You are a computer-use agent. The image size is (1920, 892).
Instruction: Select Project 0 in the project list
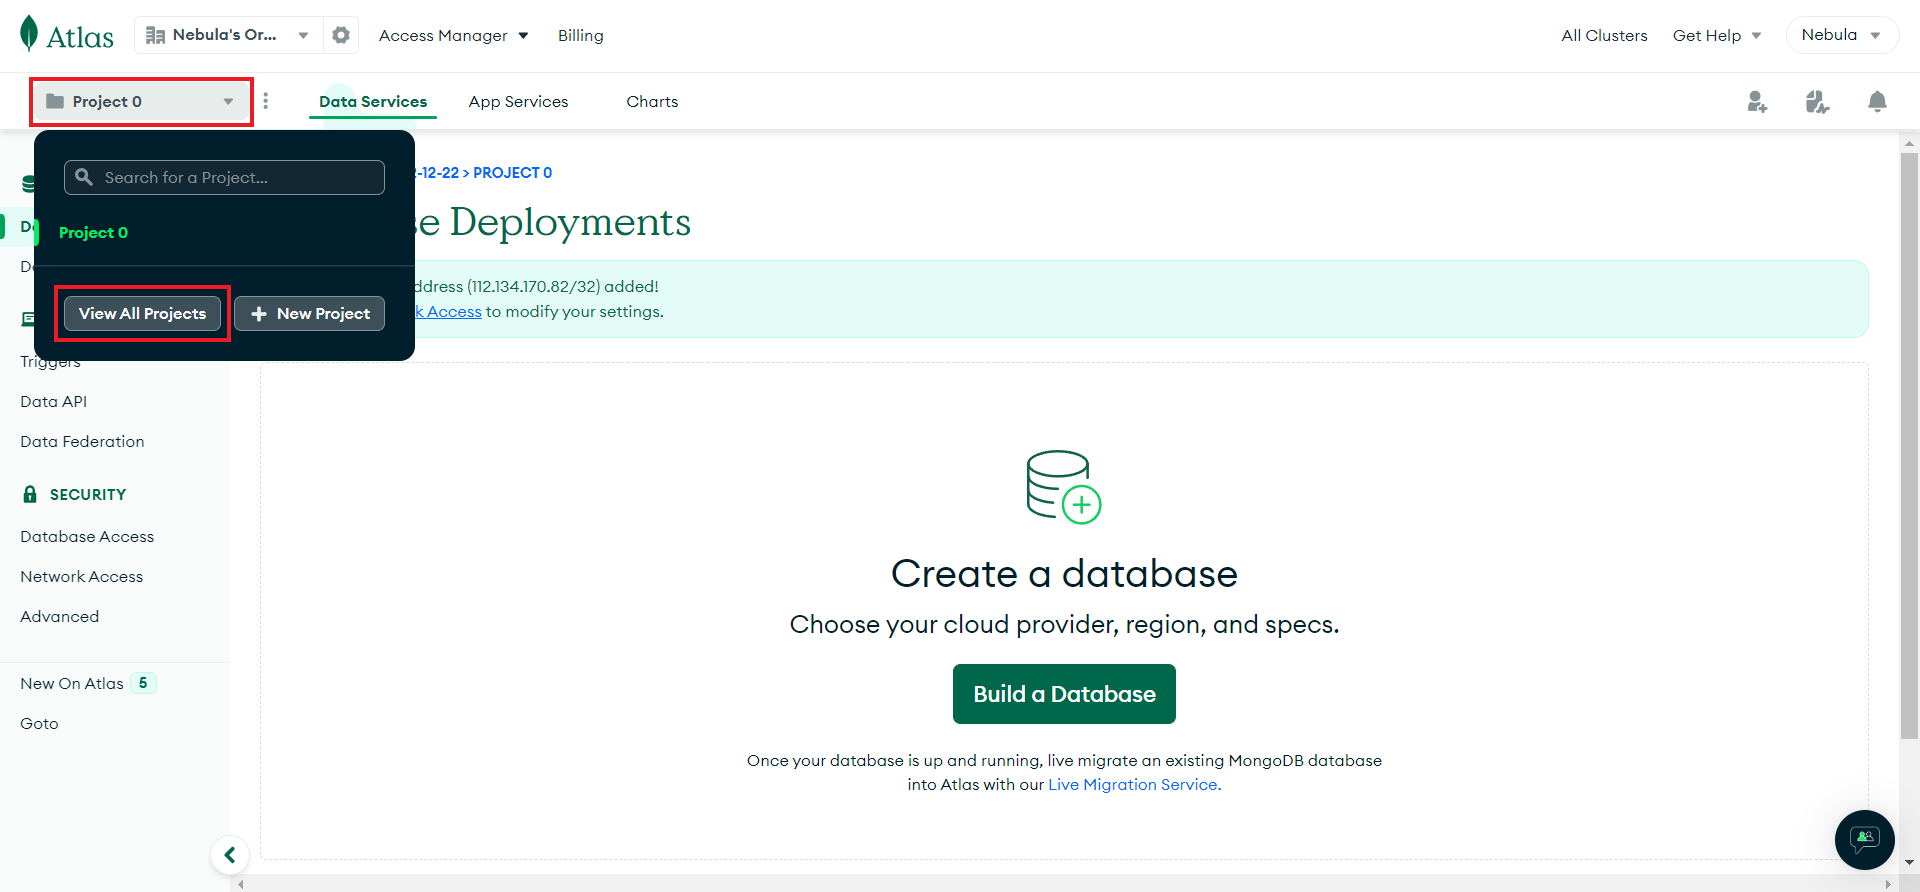(93, 232)
